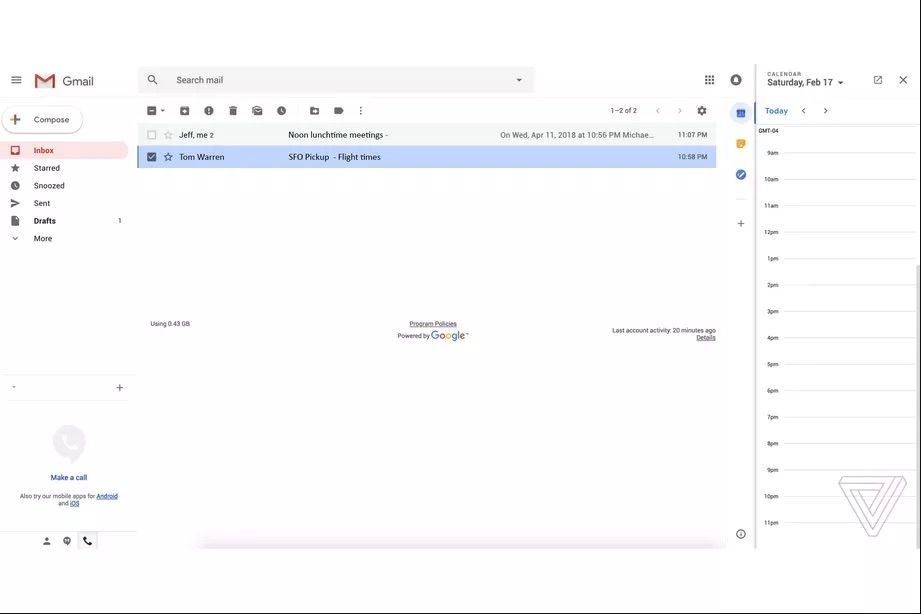Uncheck the Tom Warren email checkbox
This screenshot has width=921, height=614.
[152, 157]
